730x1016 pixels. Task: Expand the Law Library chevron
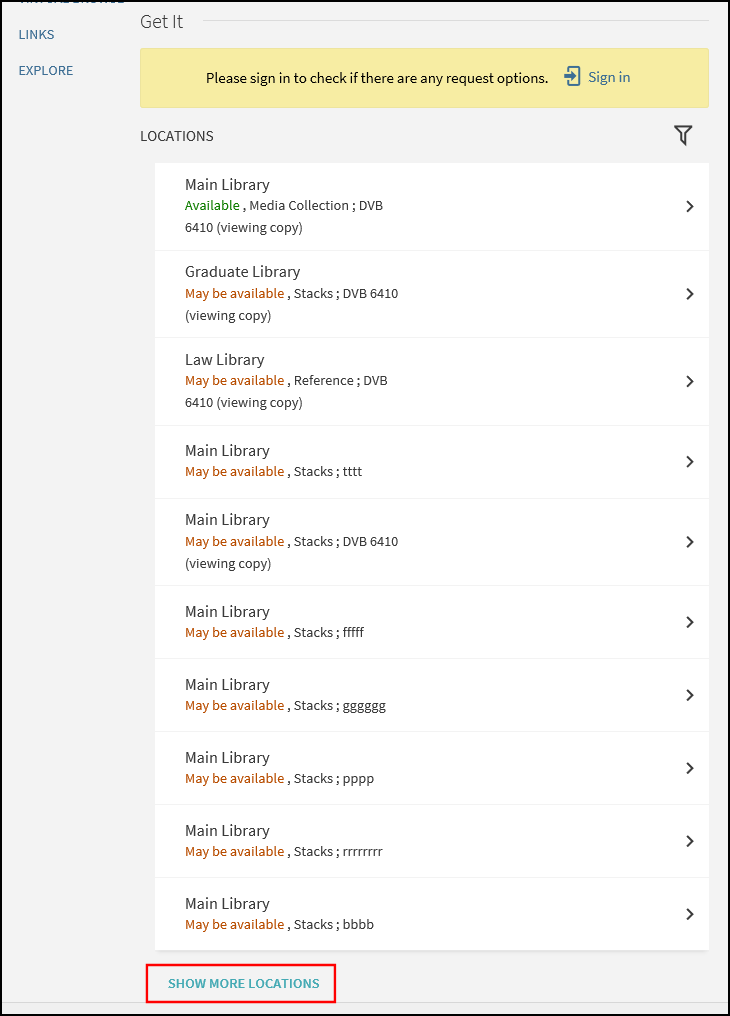click(690, 381)
